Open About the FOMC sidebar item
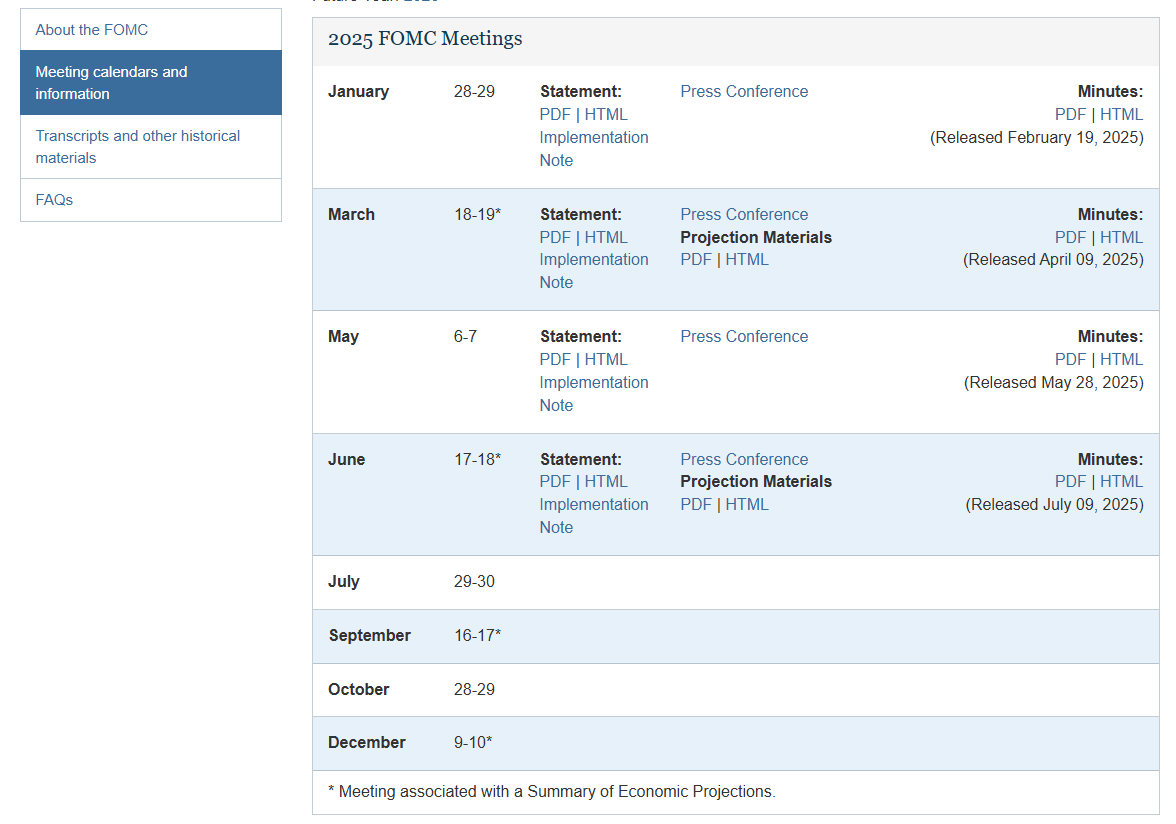 (x=92, y=30)
